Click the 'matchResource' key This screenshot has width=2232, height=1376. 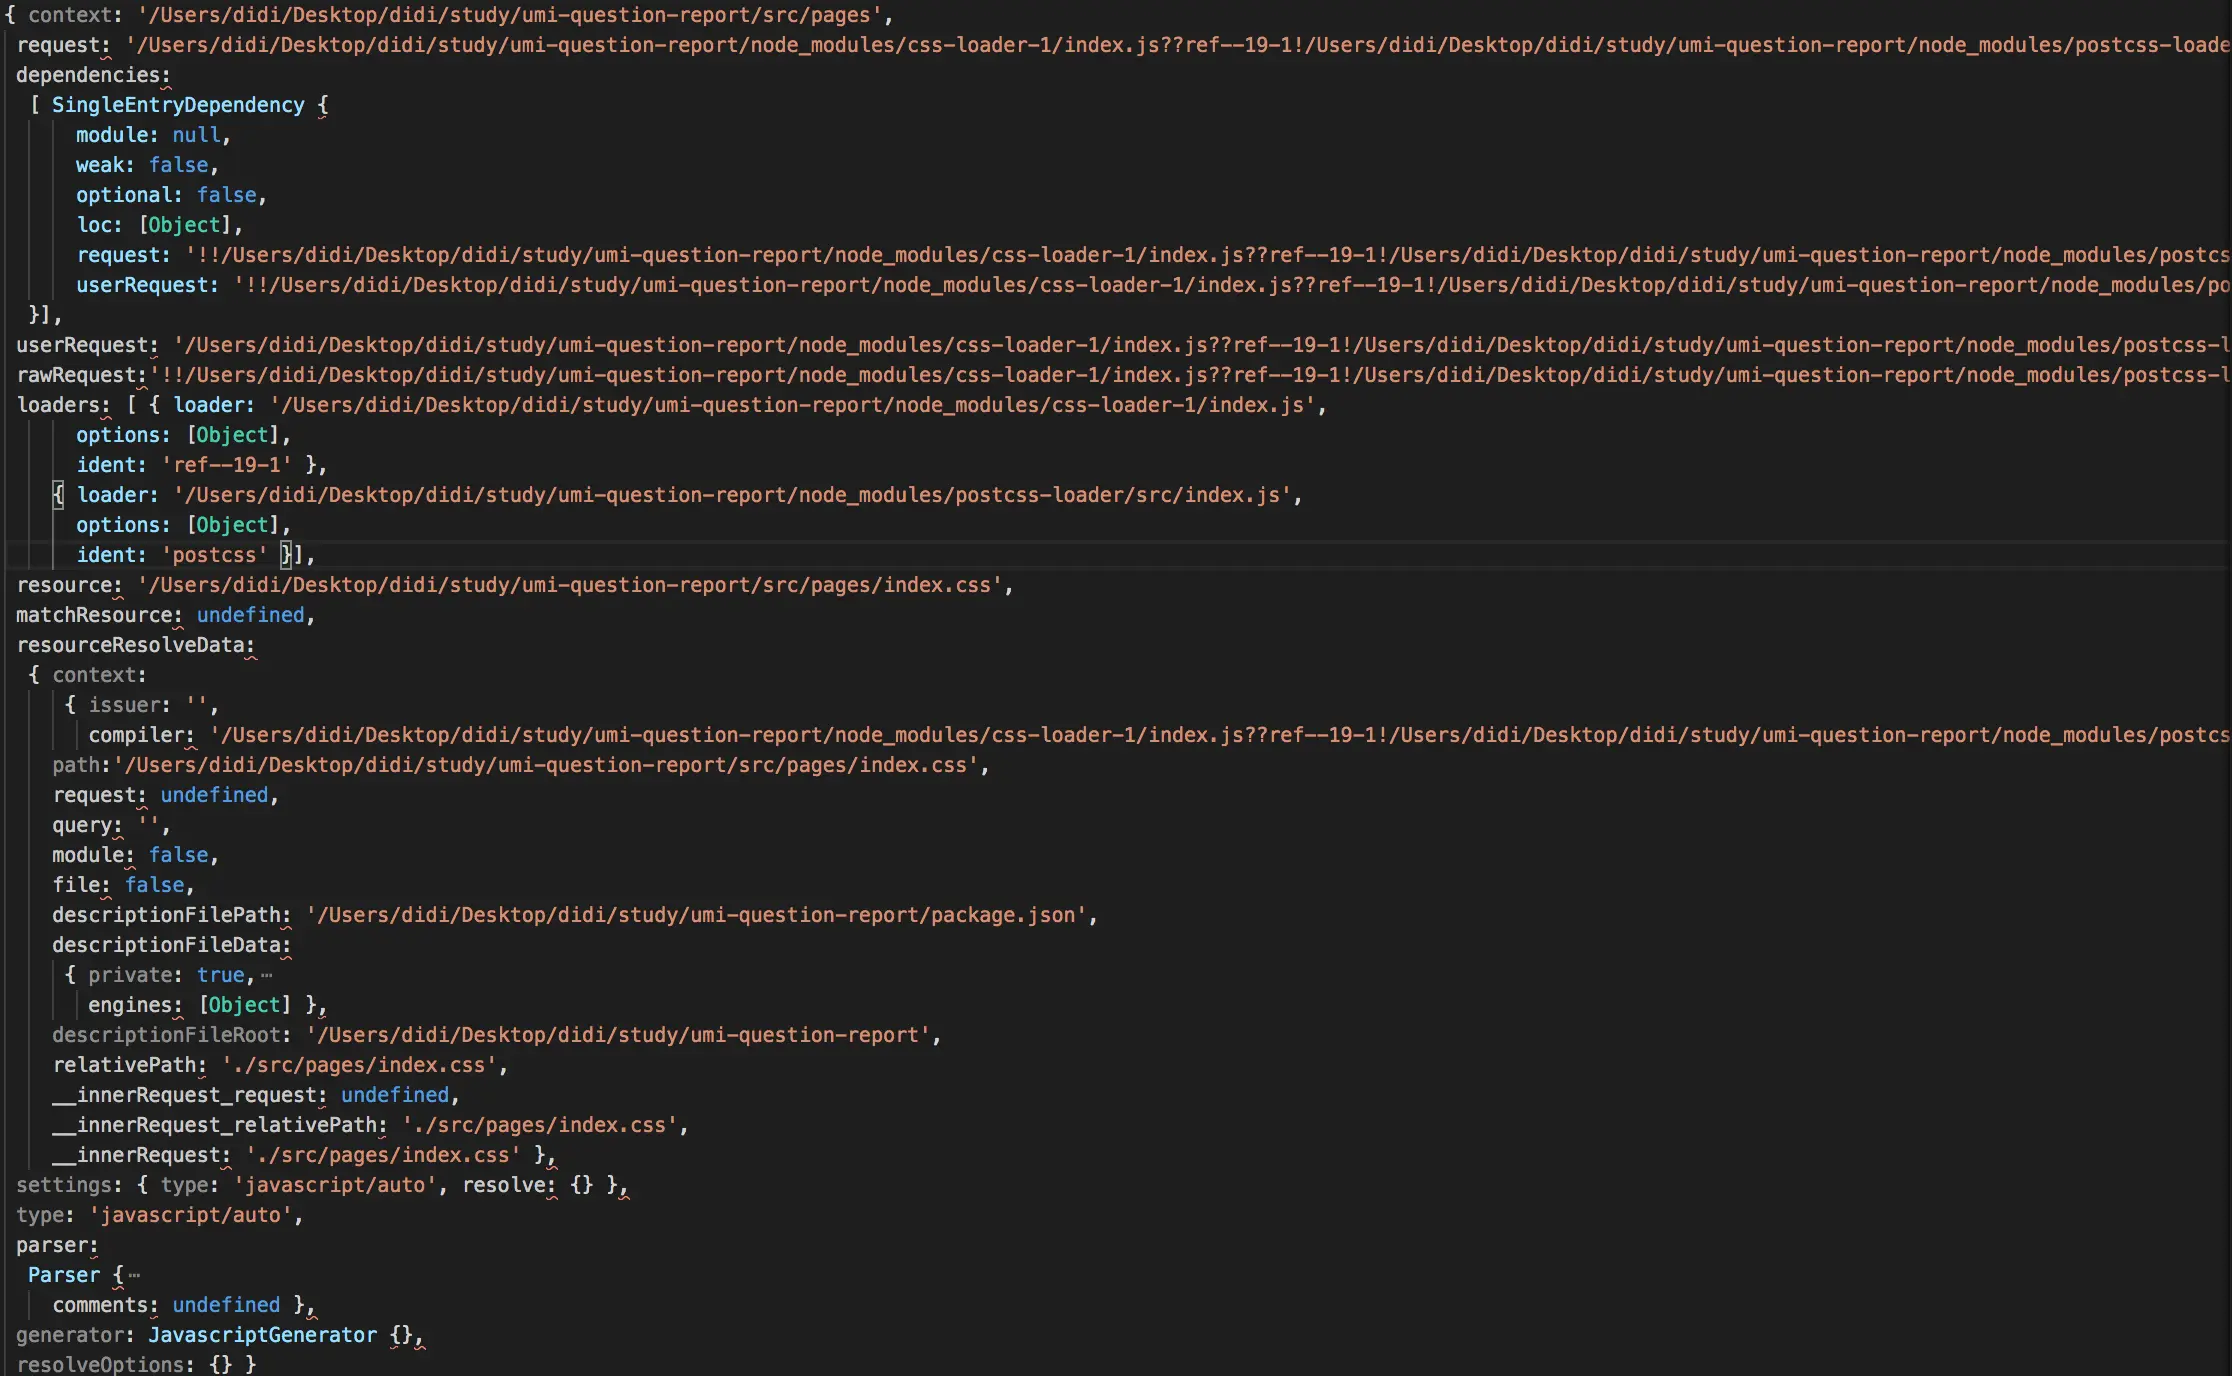(x=96, y=615)
